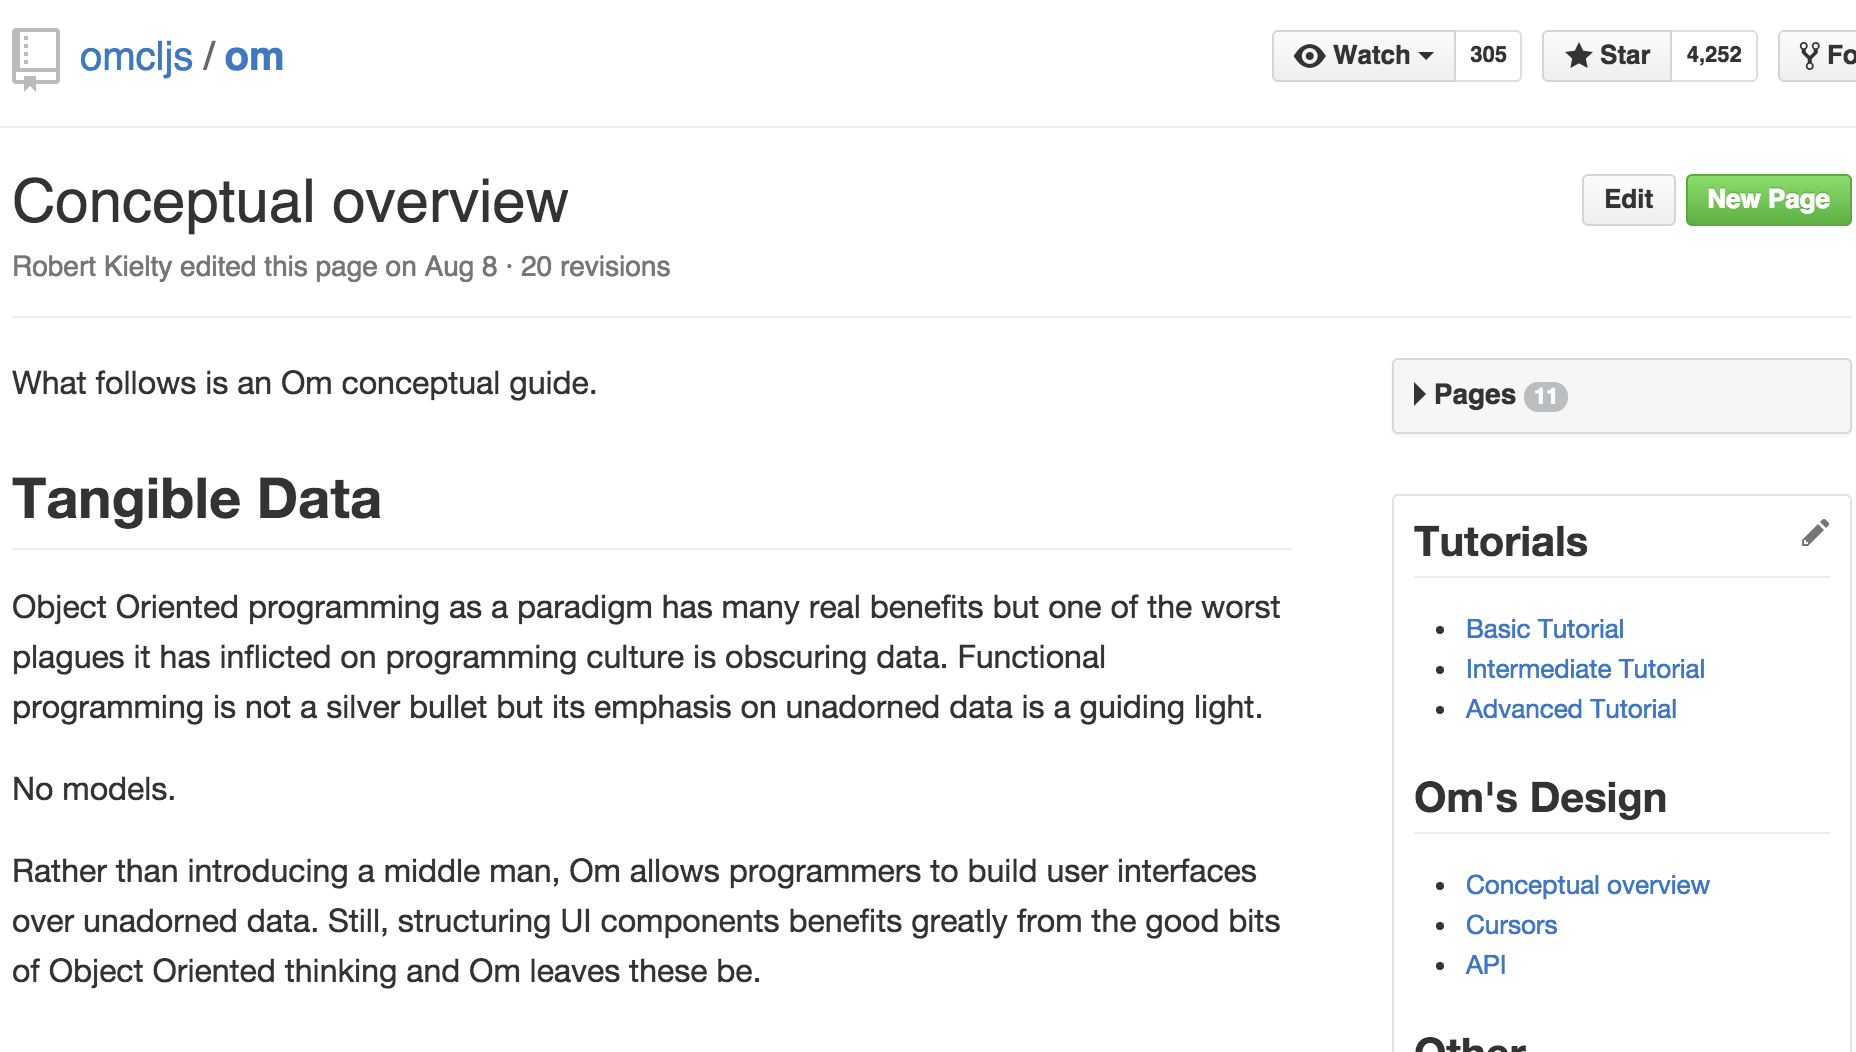Click the star icon to star the repo

1581,56
